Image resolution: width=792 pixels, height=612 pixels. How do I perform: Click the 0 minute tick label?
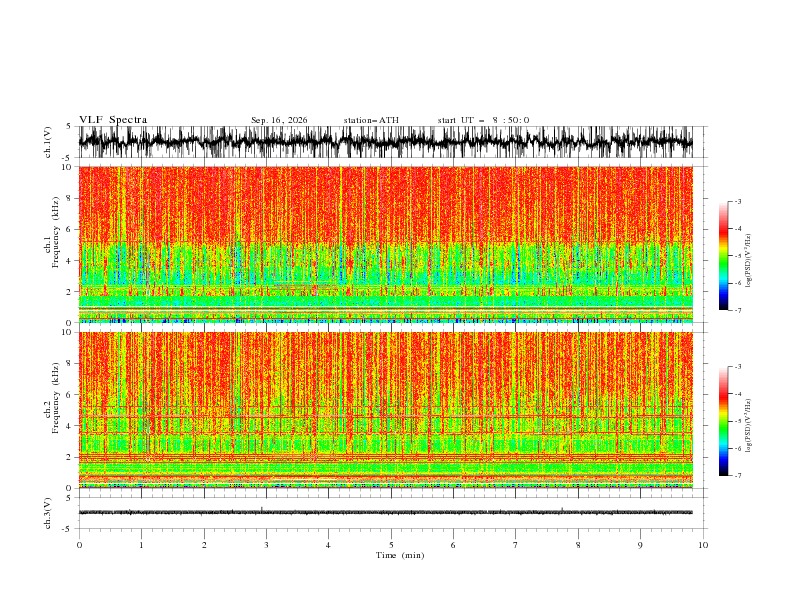click(79, 545)
